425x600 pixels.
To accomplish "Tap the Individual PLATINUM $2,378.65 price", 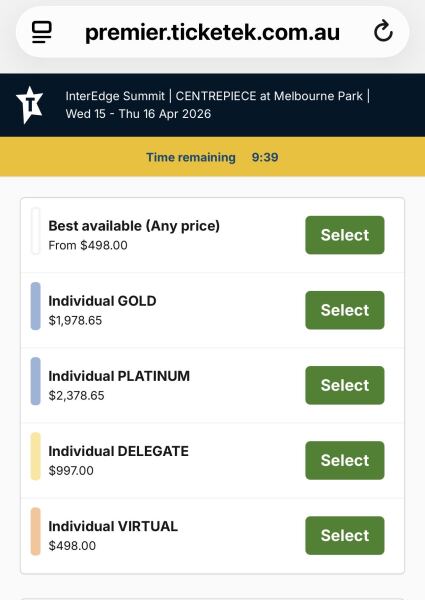I will point(76,395).
